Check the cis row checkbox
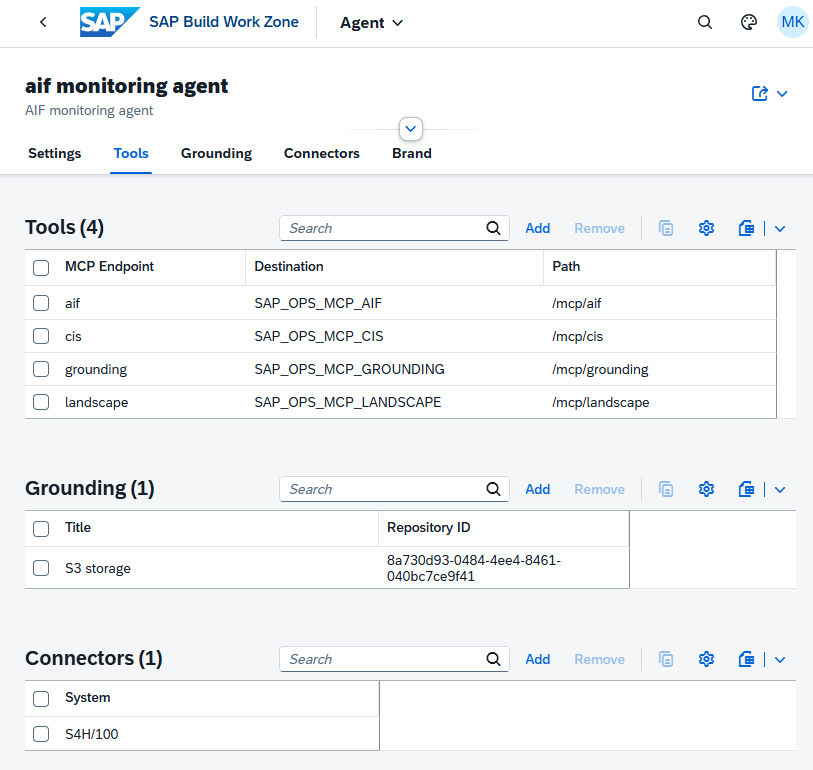Screen dimensions: 813x770 pos(41,336)
